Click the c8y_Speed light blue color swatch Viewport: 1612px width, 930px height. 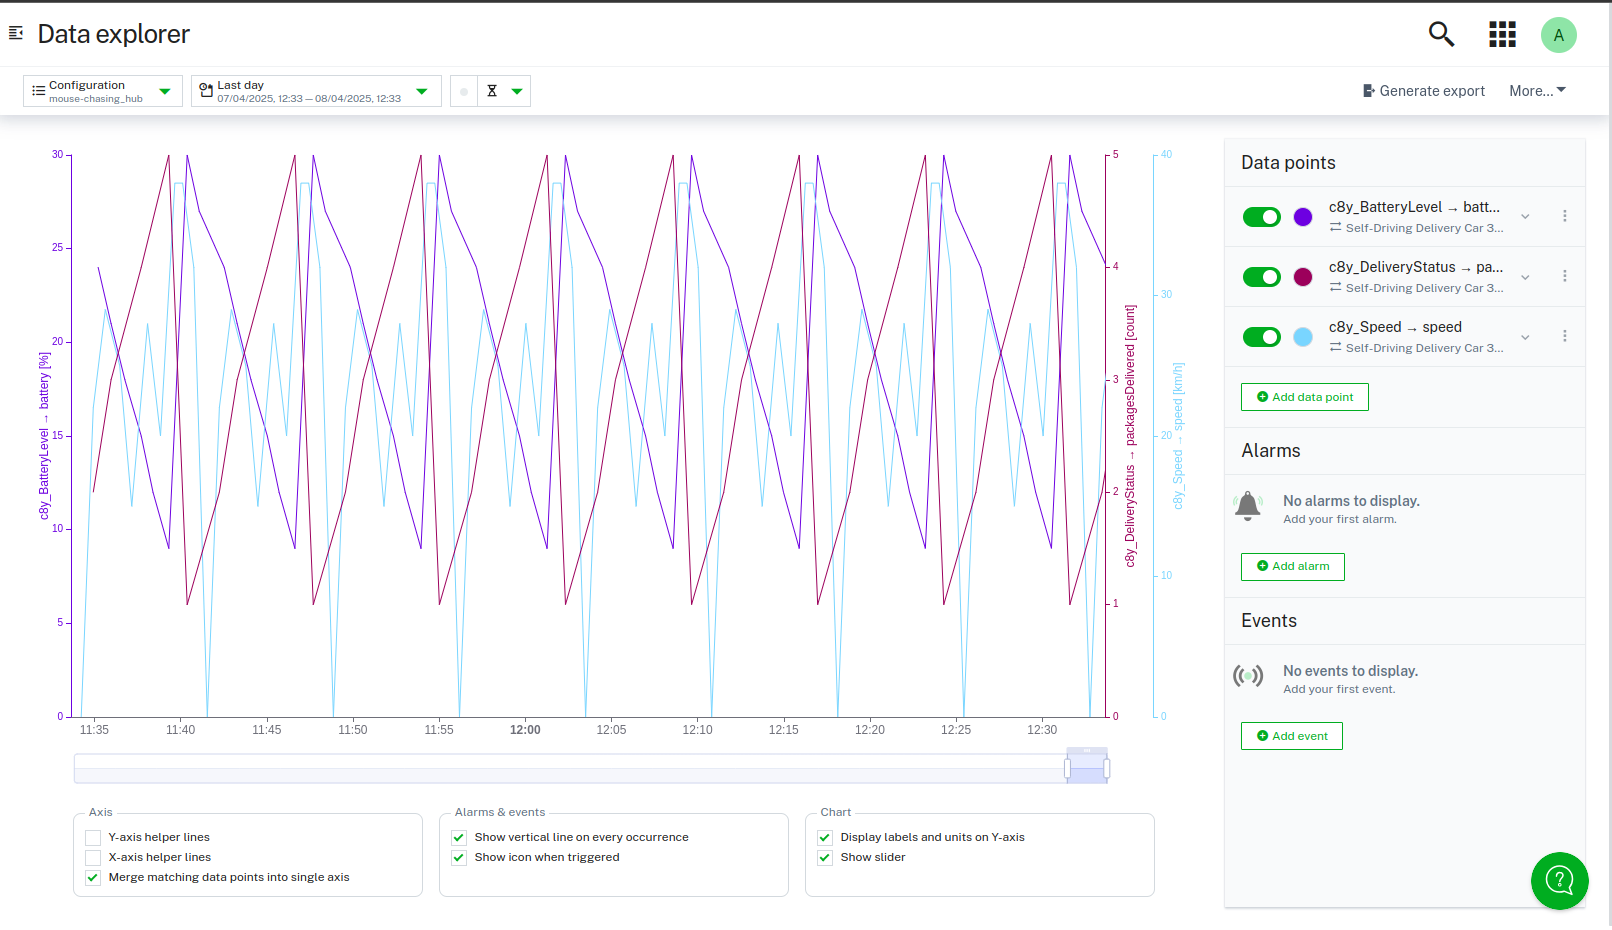pos(1303,337)
